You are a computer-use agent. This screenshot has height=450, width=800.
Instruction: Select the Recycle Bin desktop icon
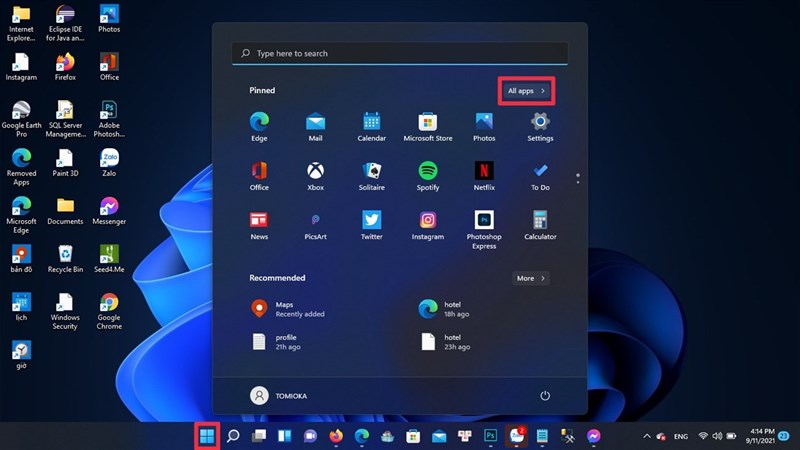[x=65, y=259]
